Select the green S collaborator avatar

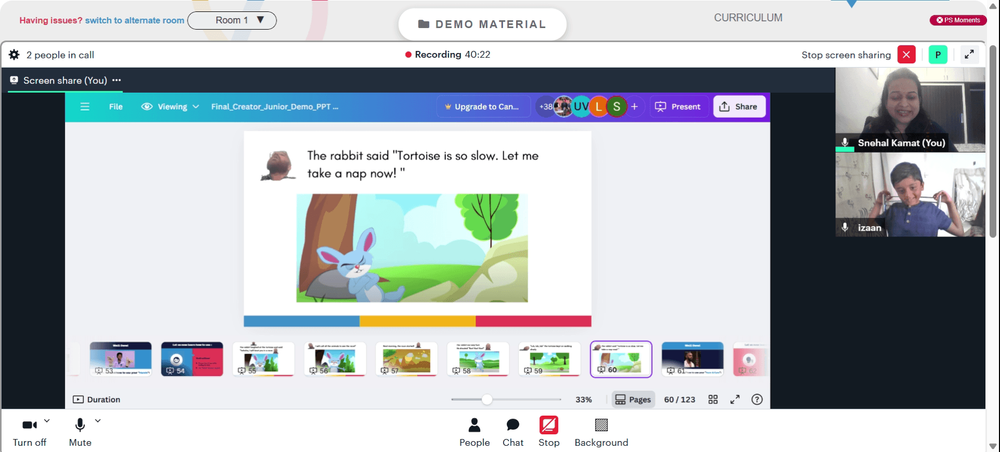[615, 106]
